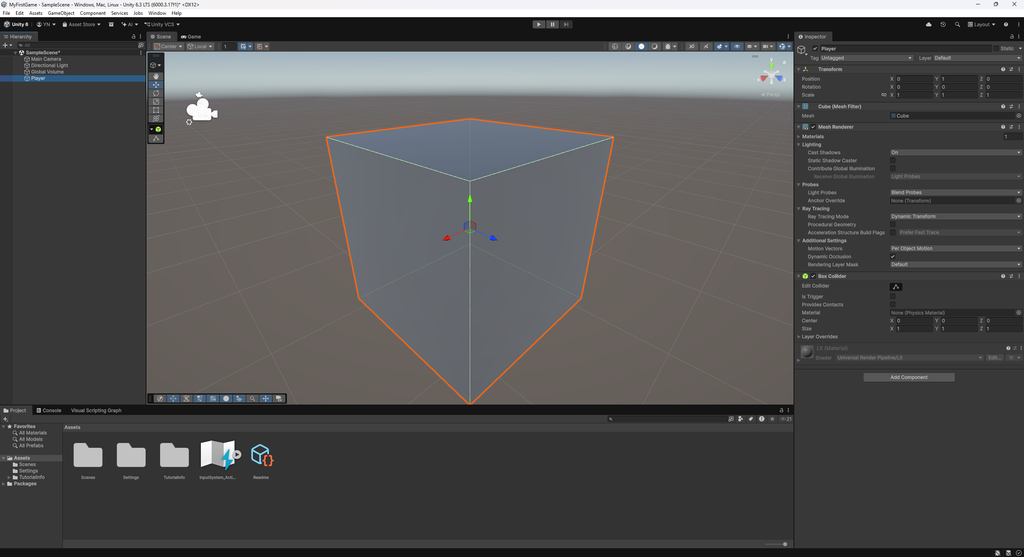Open the Local handle rotation dropdown
This screenshot has width=1024, height=557.
200,46
